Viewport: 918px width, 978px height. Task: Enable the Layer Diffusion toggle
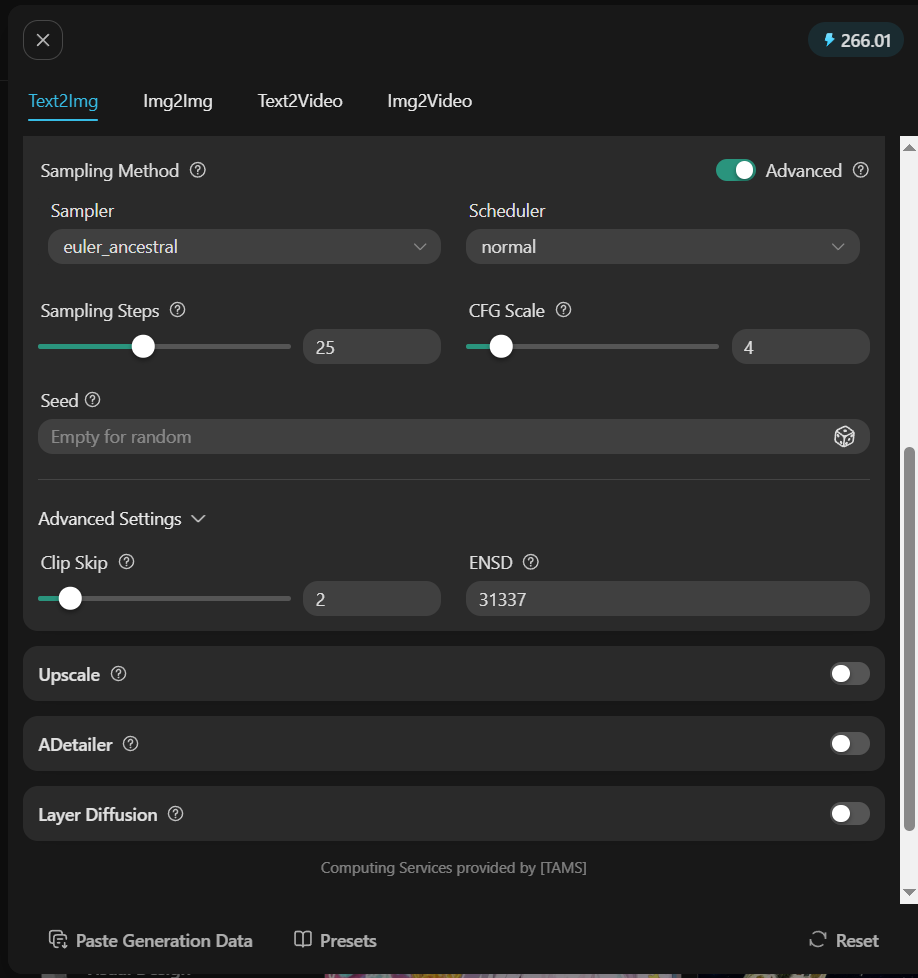(x=850, y=813)
